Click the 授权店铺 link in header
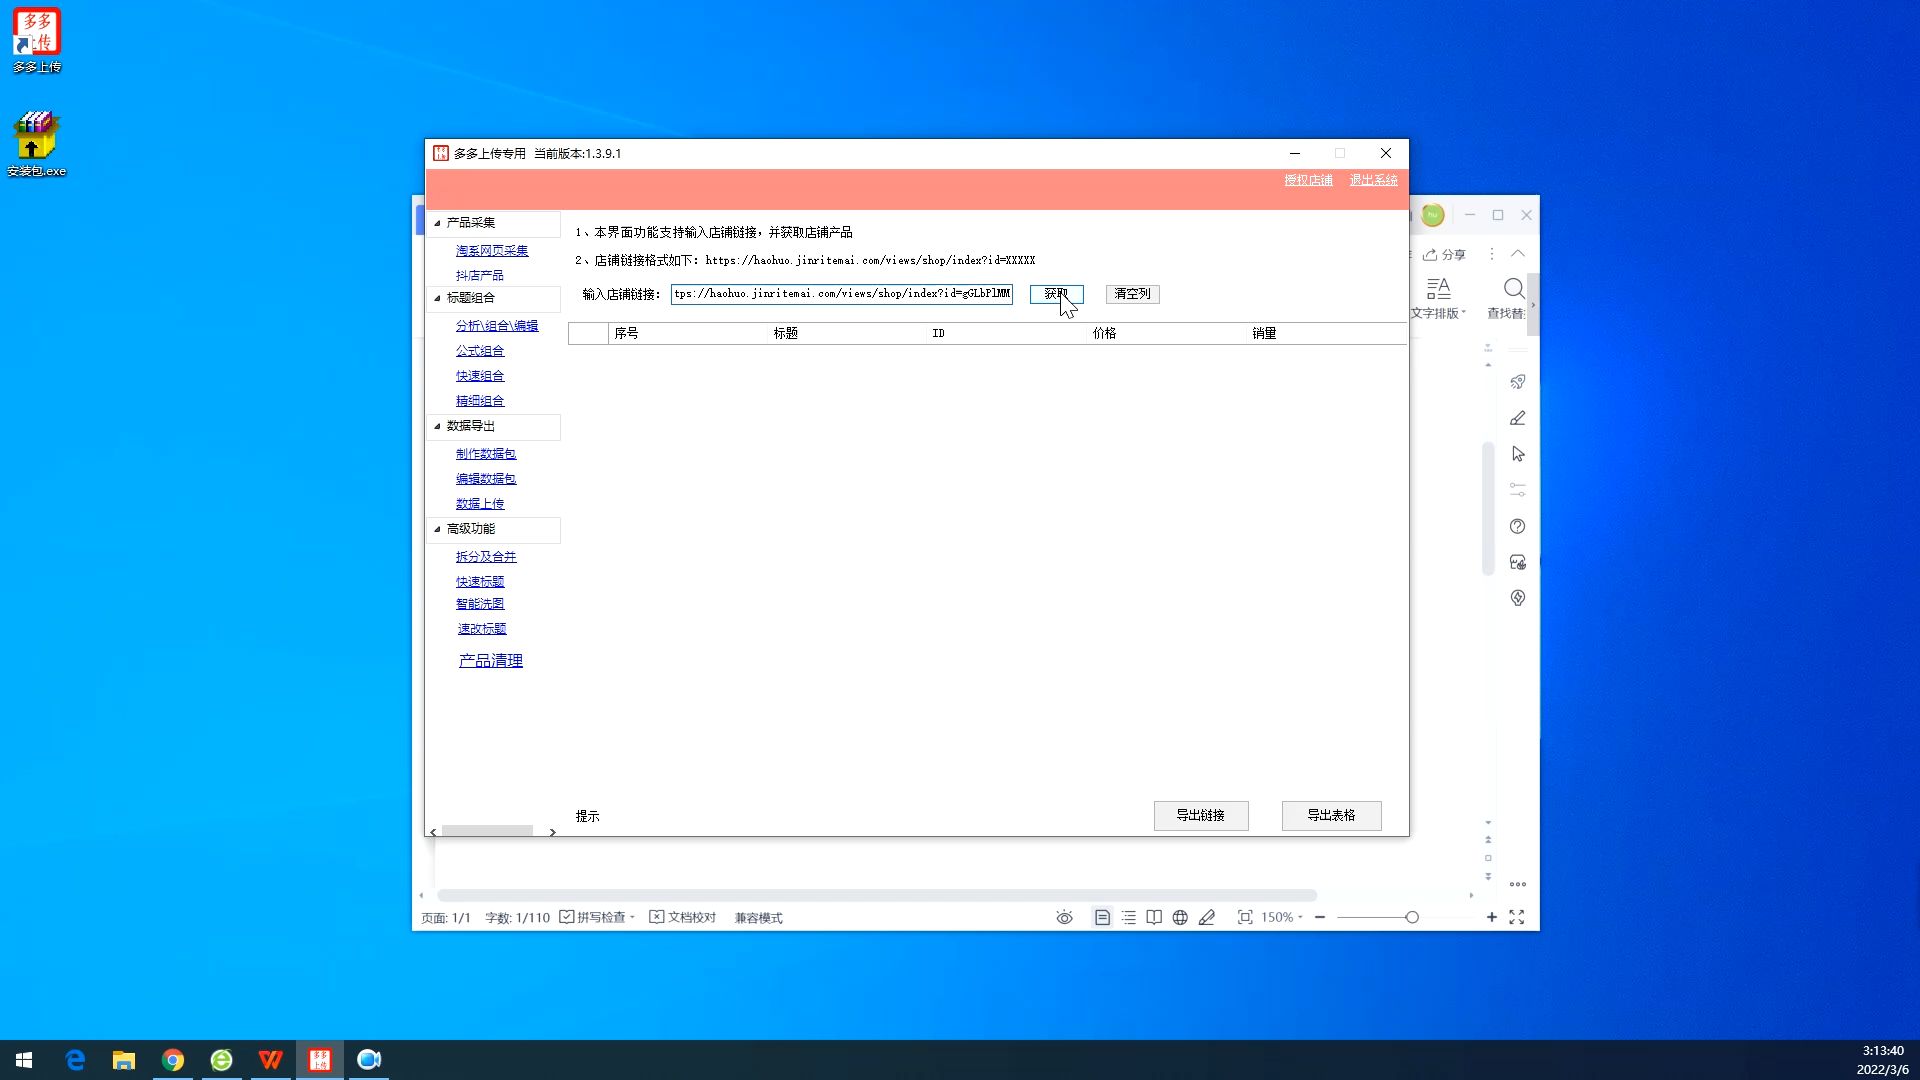Screen dimensions: 1920x1080 point(1308,180)
